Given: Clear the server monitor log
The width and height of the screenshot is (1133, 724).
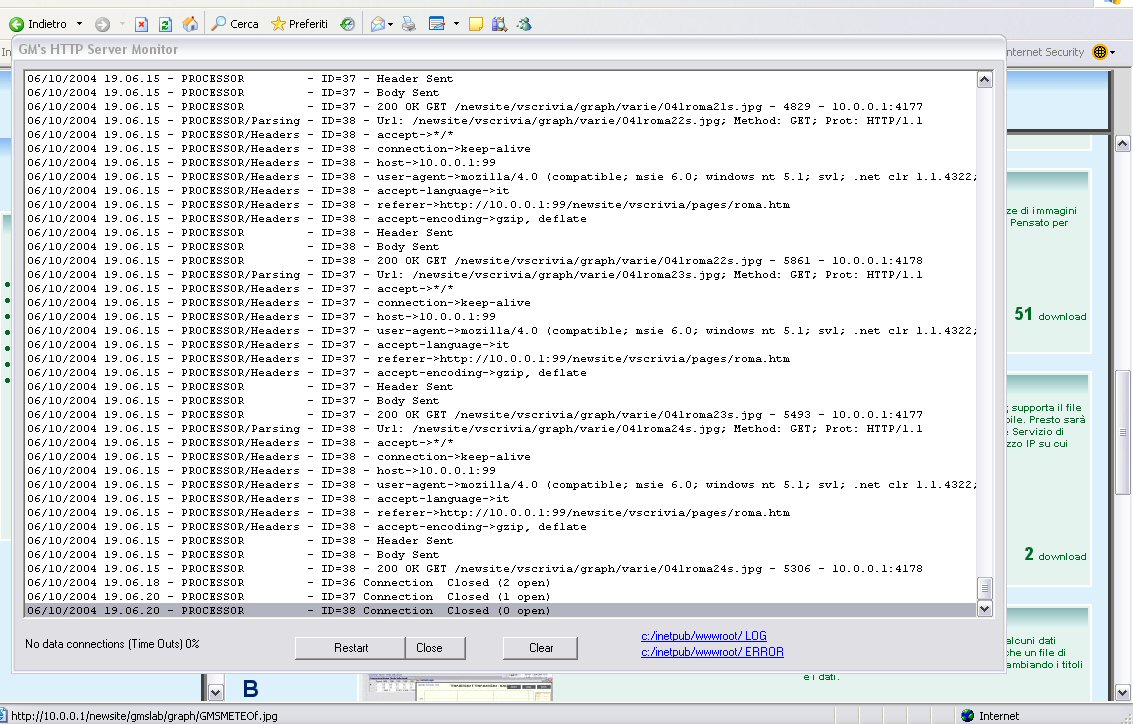Looking at the screenshot, I should (x=540, y=648).
